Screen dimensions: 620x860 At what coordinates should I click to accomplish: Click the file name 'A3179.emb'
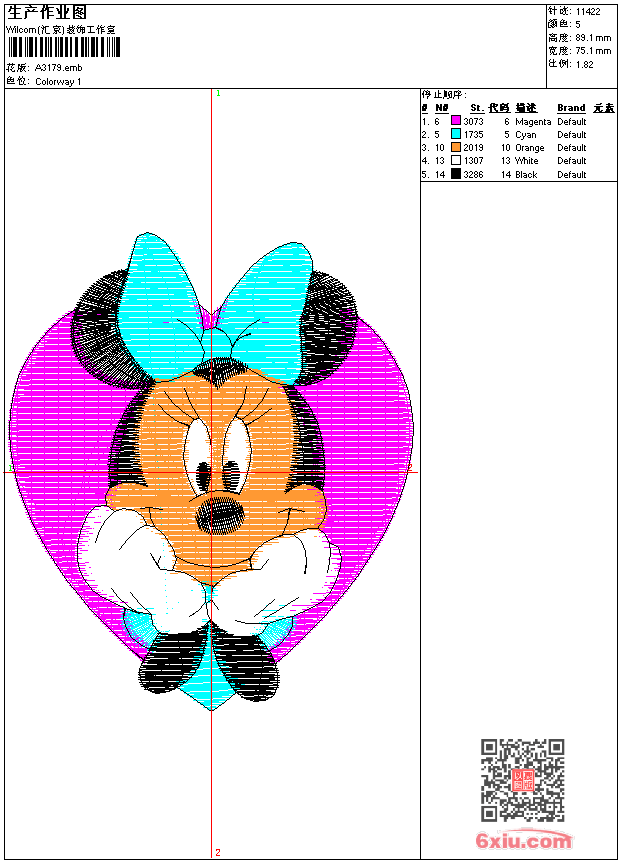point(59,67)
